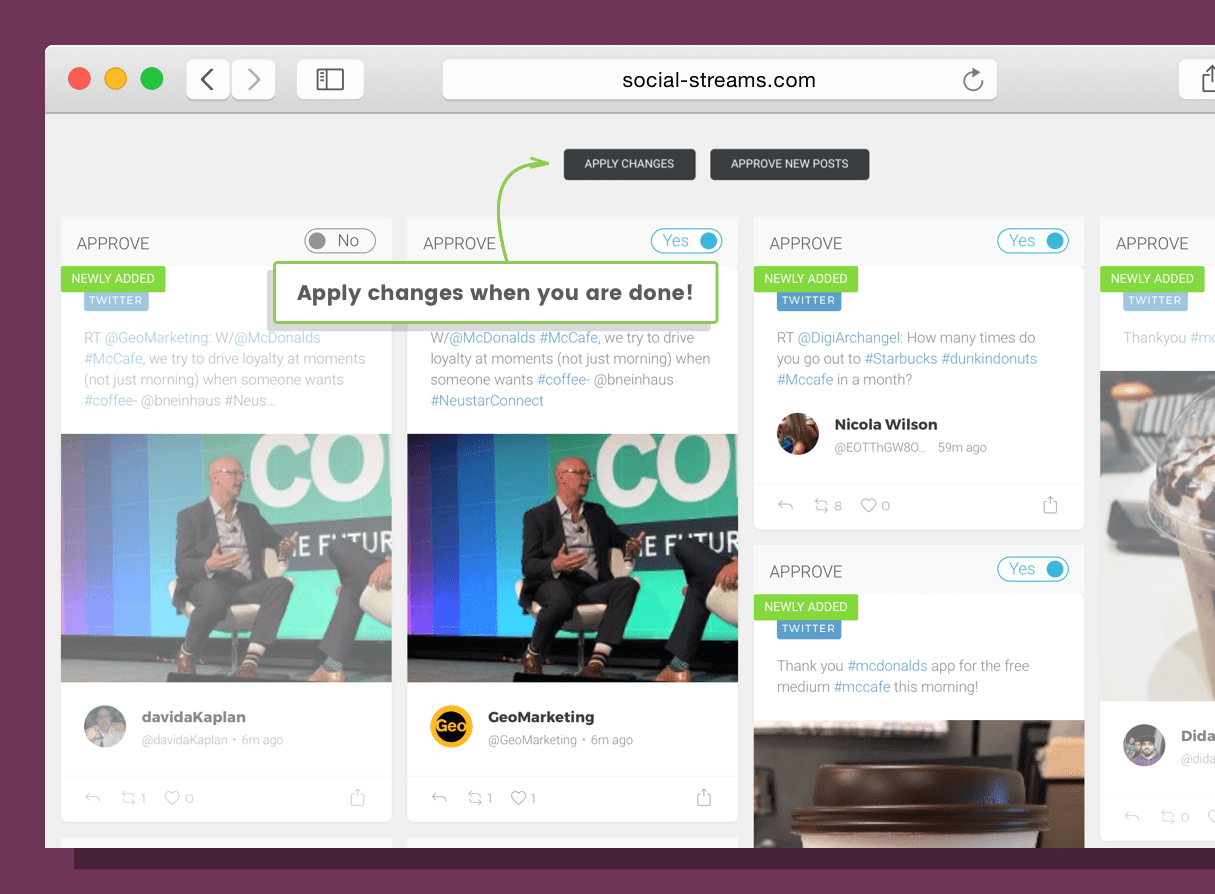The width and height of the screenshot is (1215, 894).
Task: Reply to davidaKaplan's post
Action: tap(93, 798)
